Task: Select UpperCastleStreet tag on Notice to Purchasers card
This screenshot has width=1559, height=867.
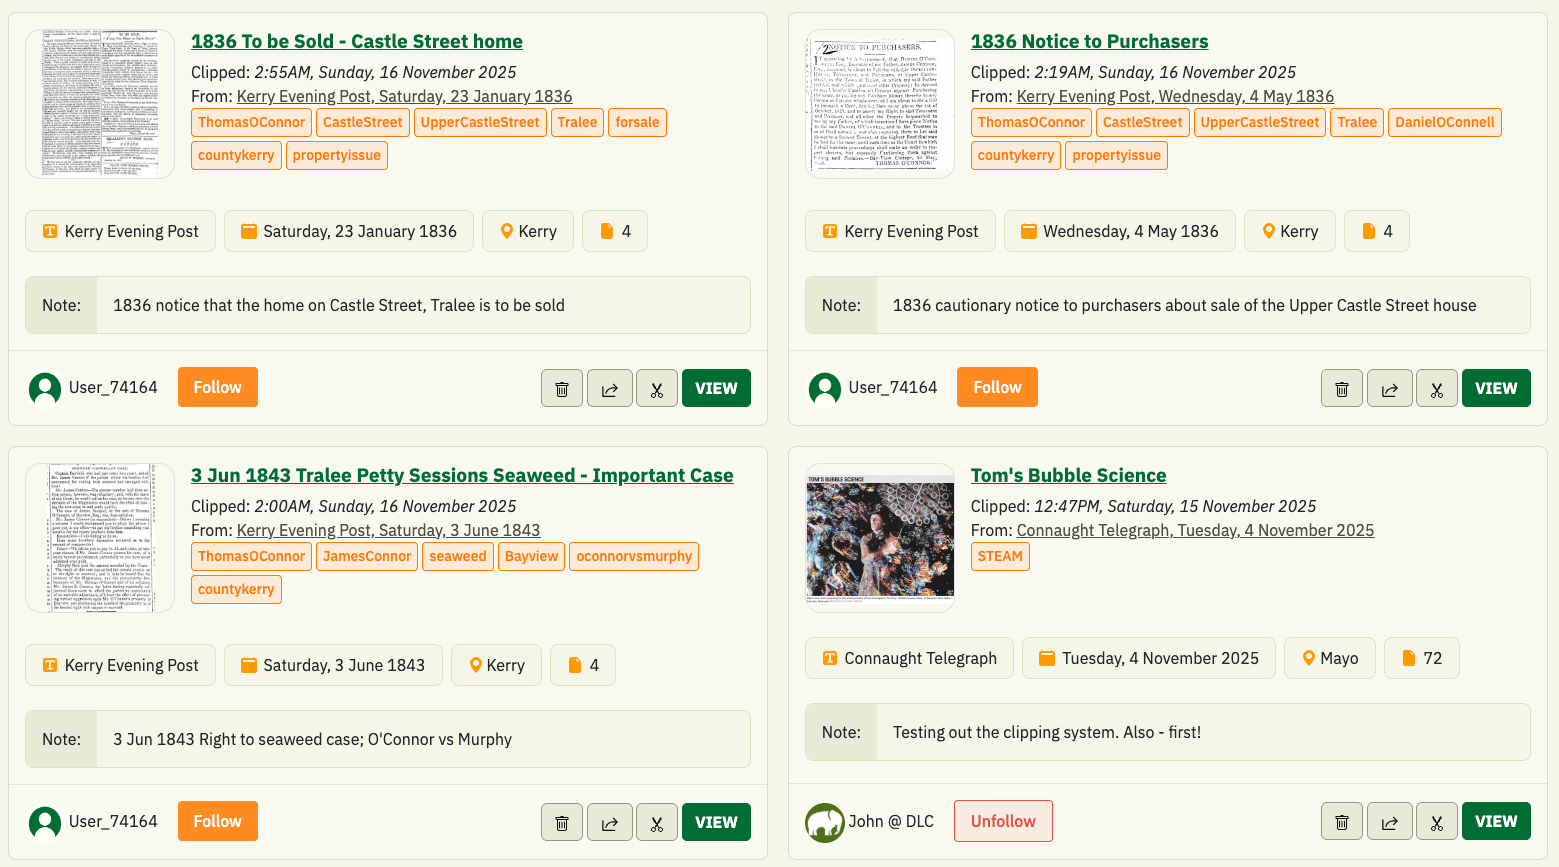Action: (1260, 122)
